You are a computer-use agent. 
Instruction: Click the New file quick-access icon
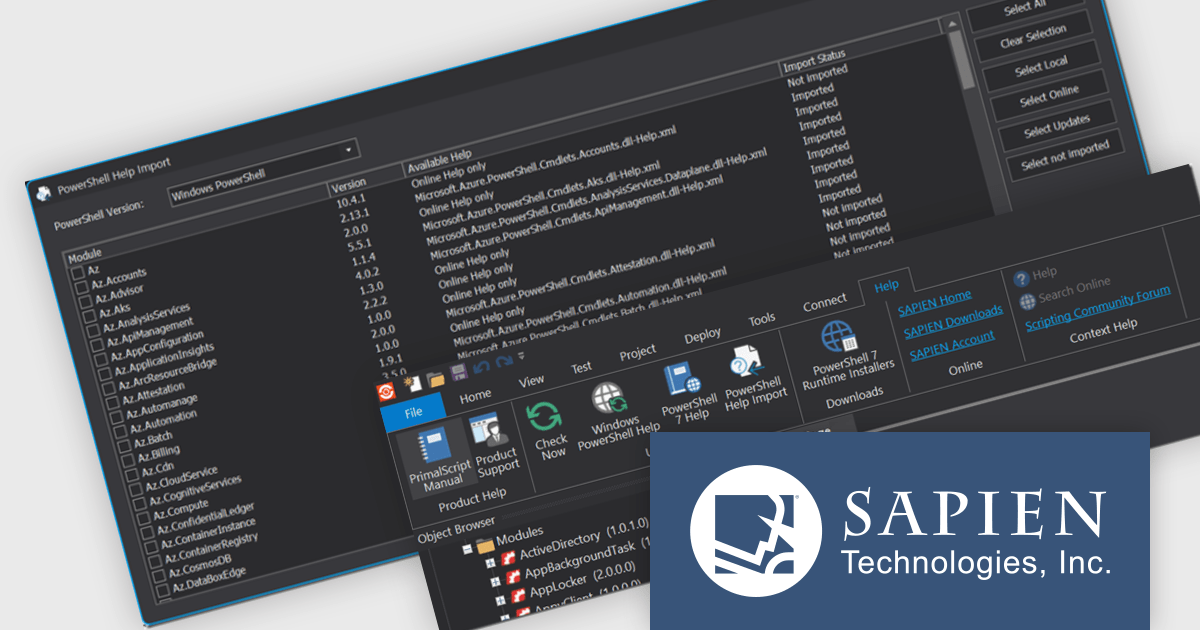click(x=411, y=385)
